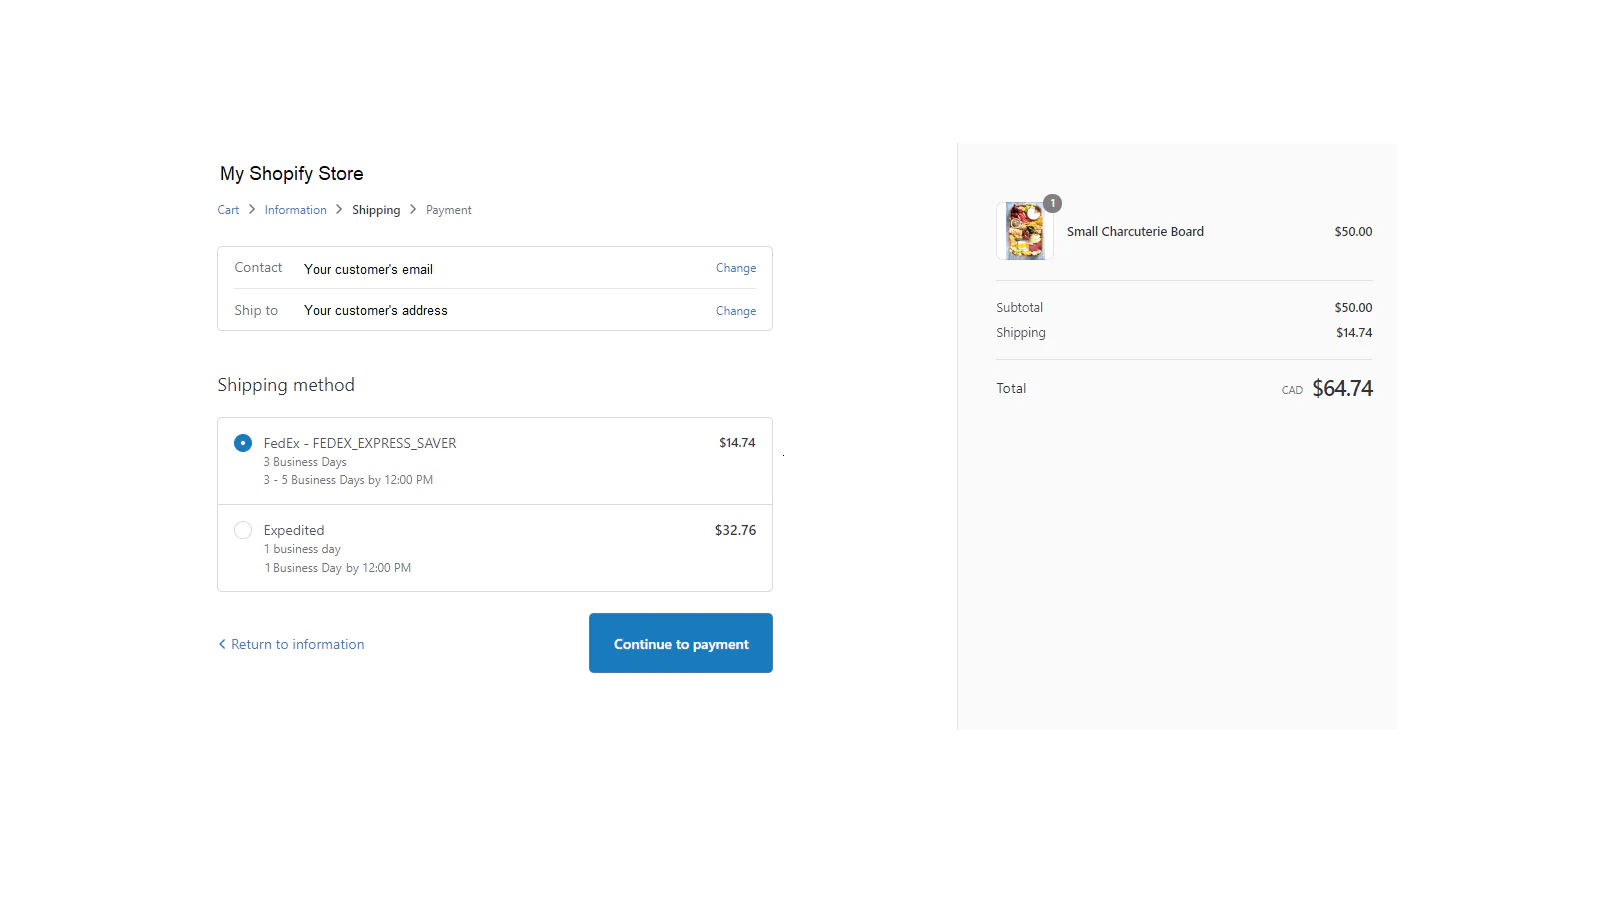
Task: Open the Cart step from the breadcrumb
Action: tap(228, 210)
